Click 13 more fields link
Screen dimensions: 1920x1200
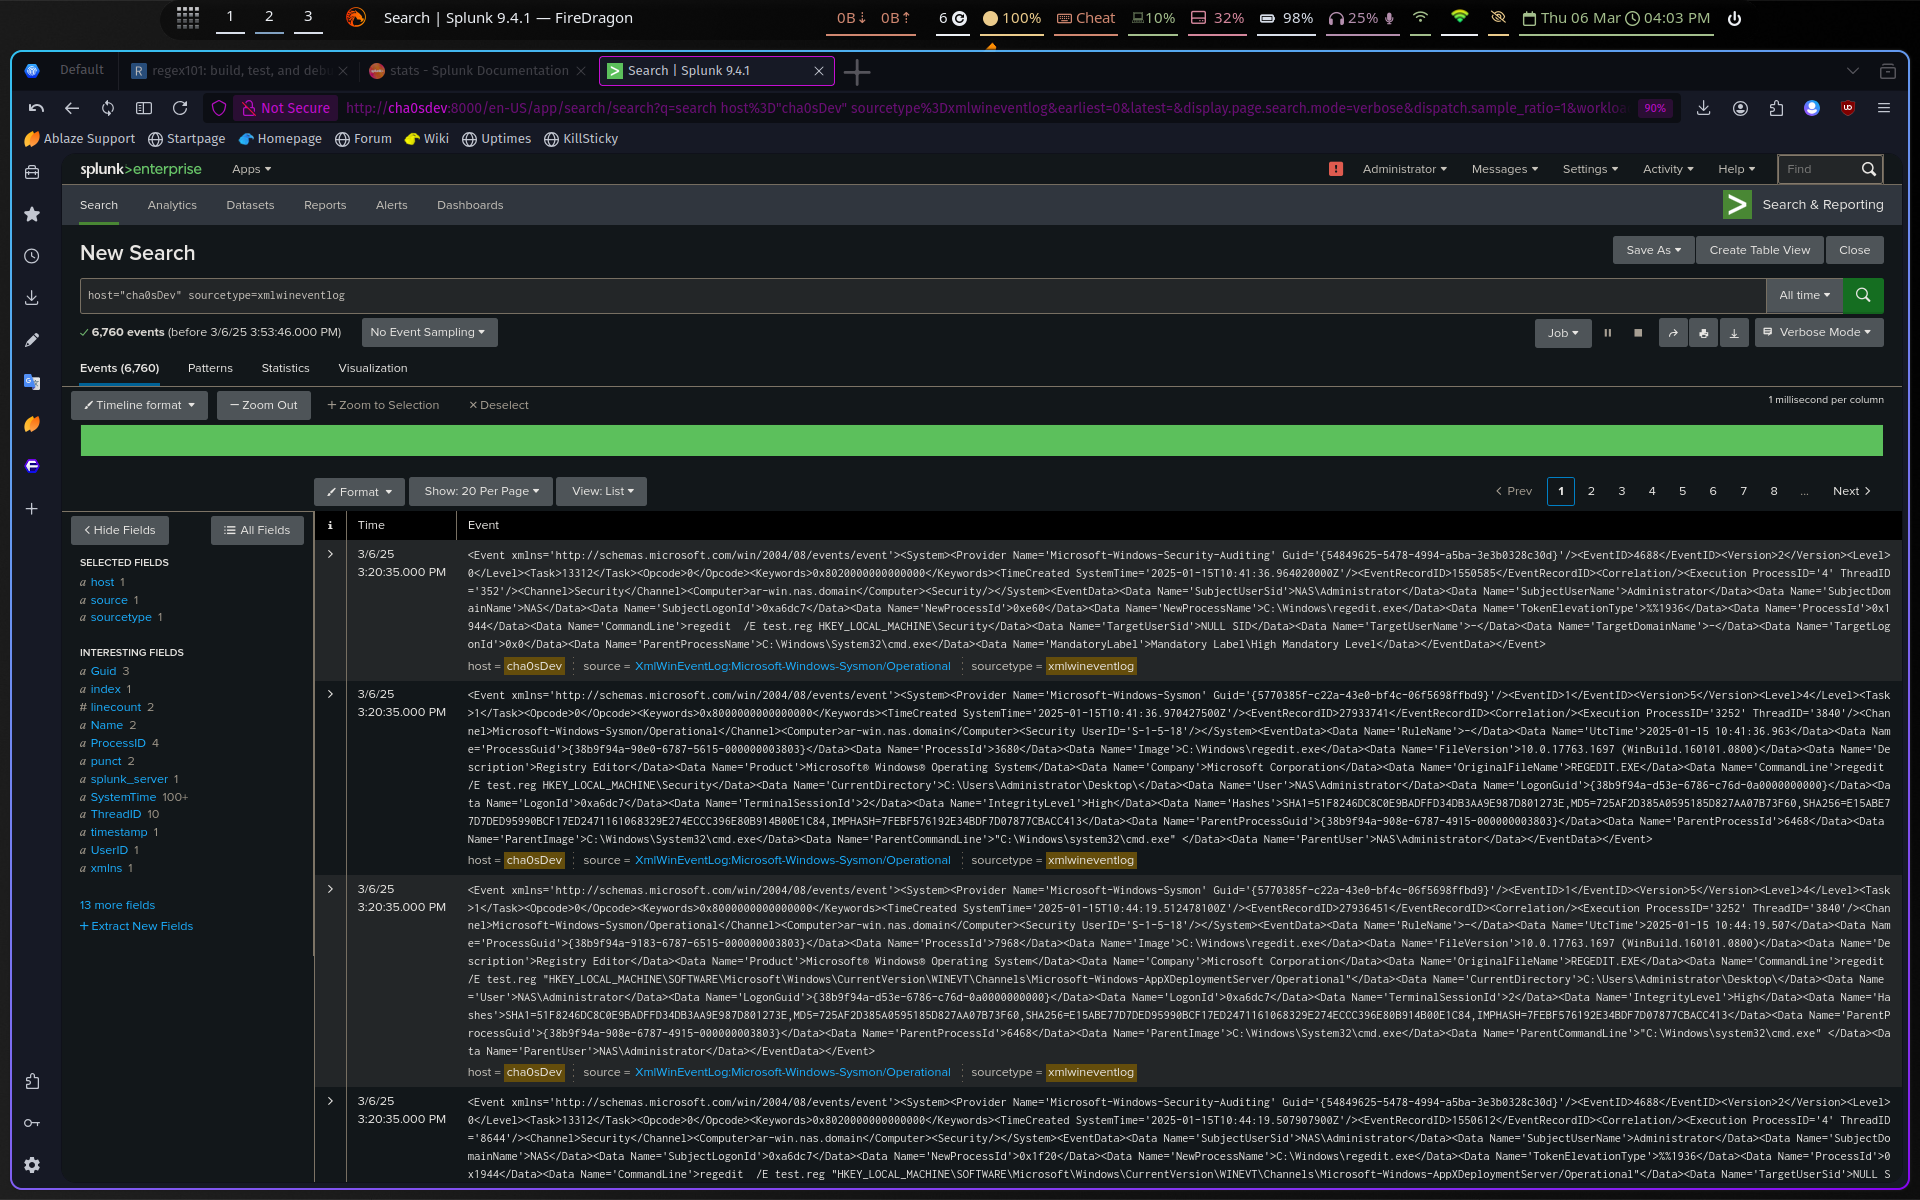[x=118, y=905]
